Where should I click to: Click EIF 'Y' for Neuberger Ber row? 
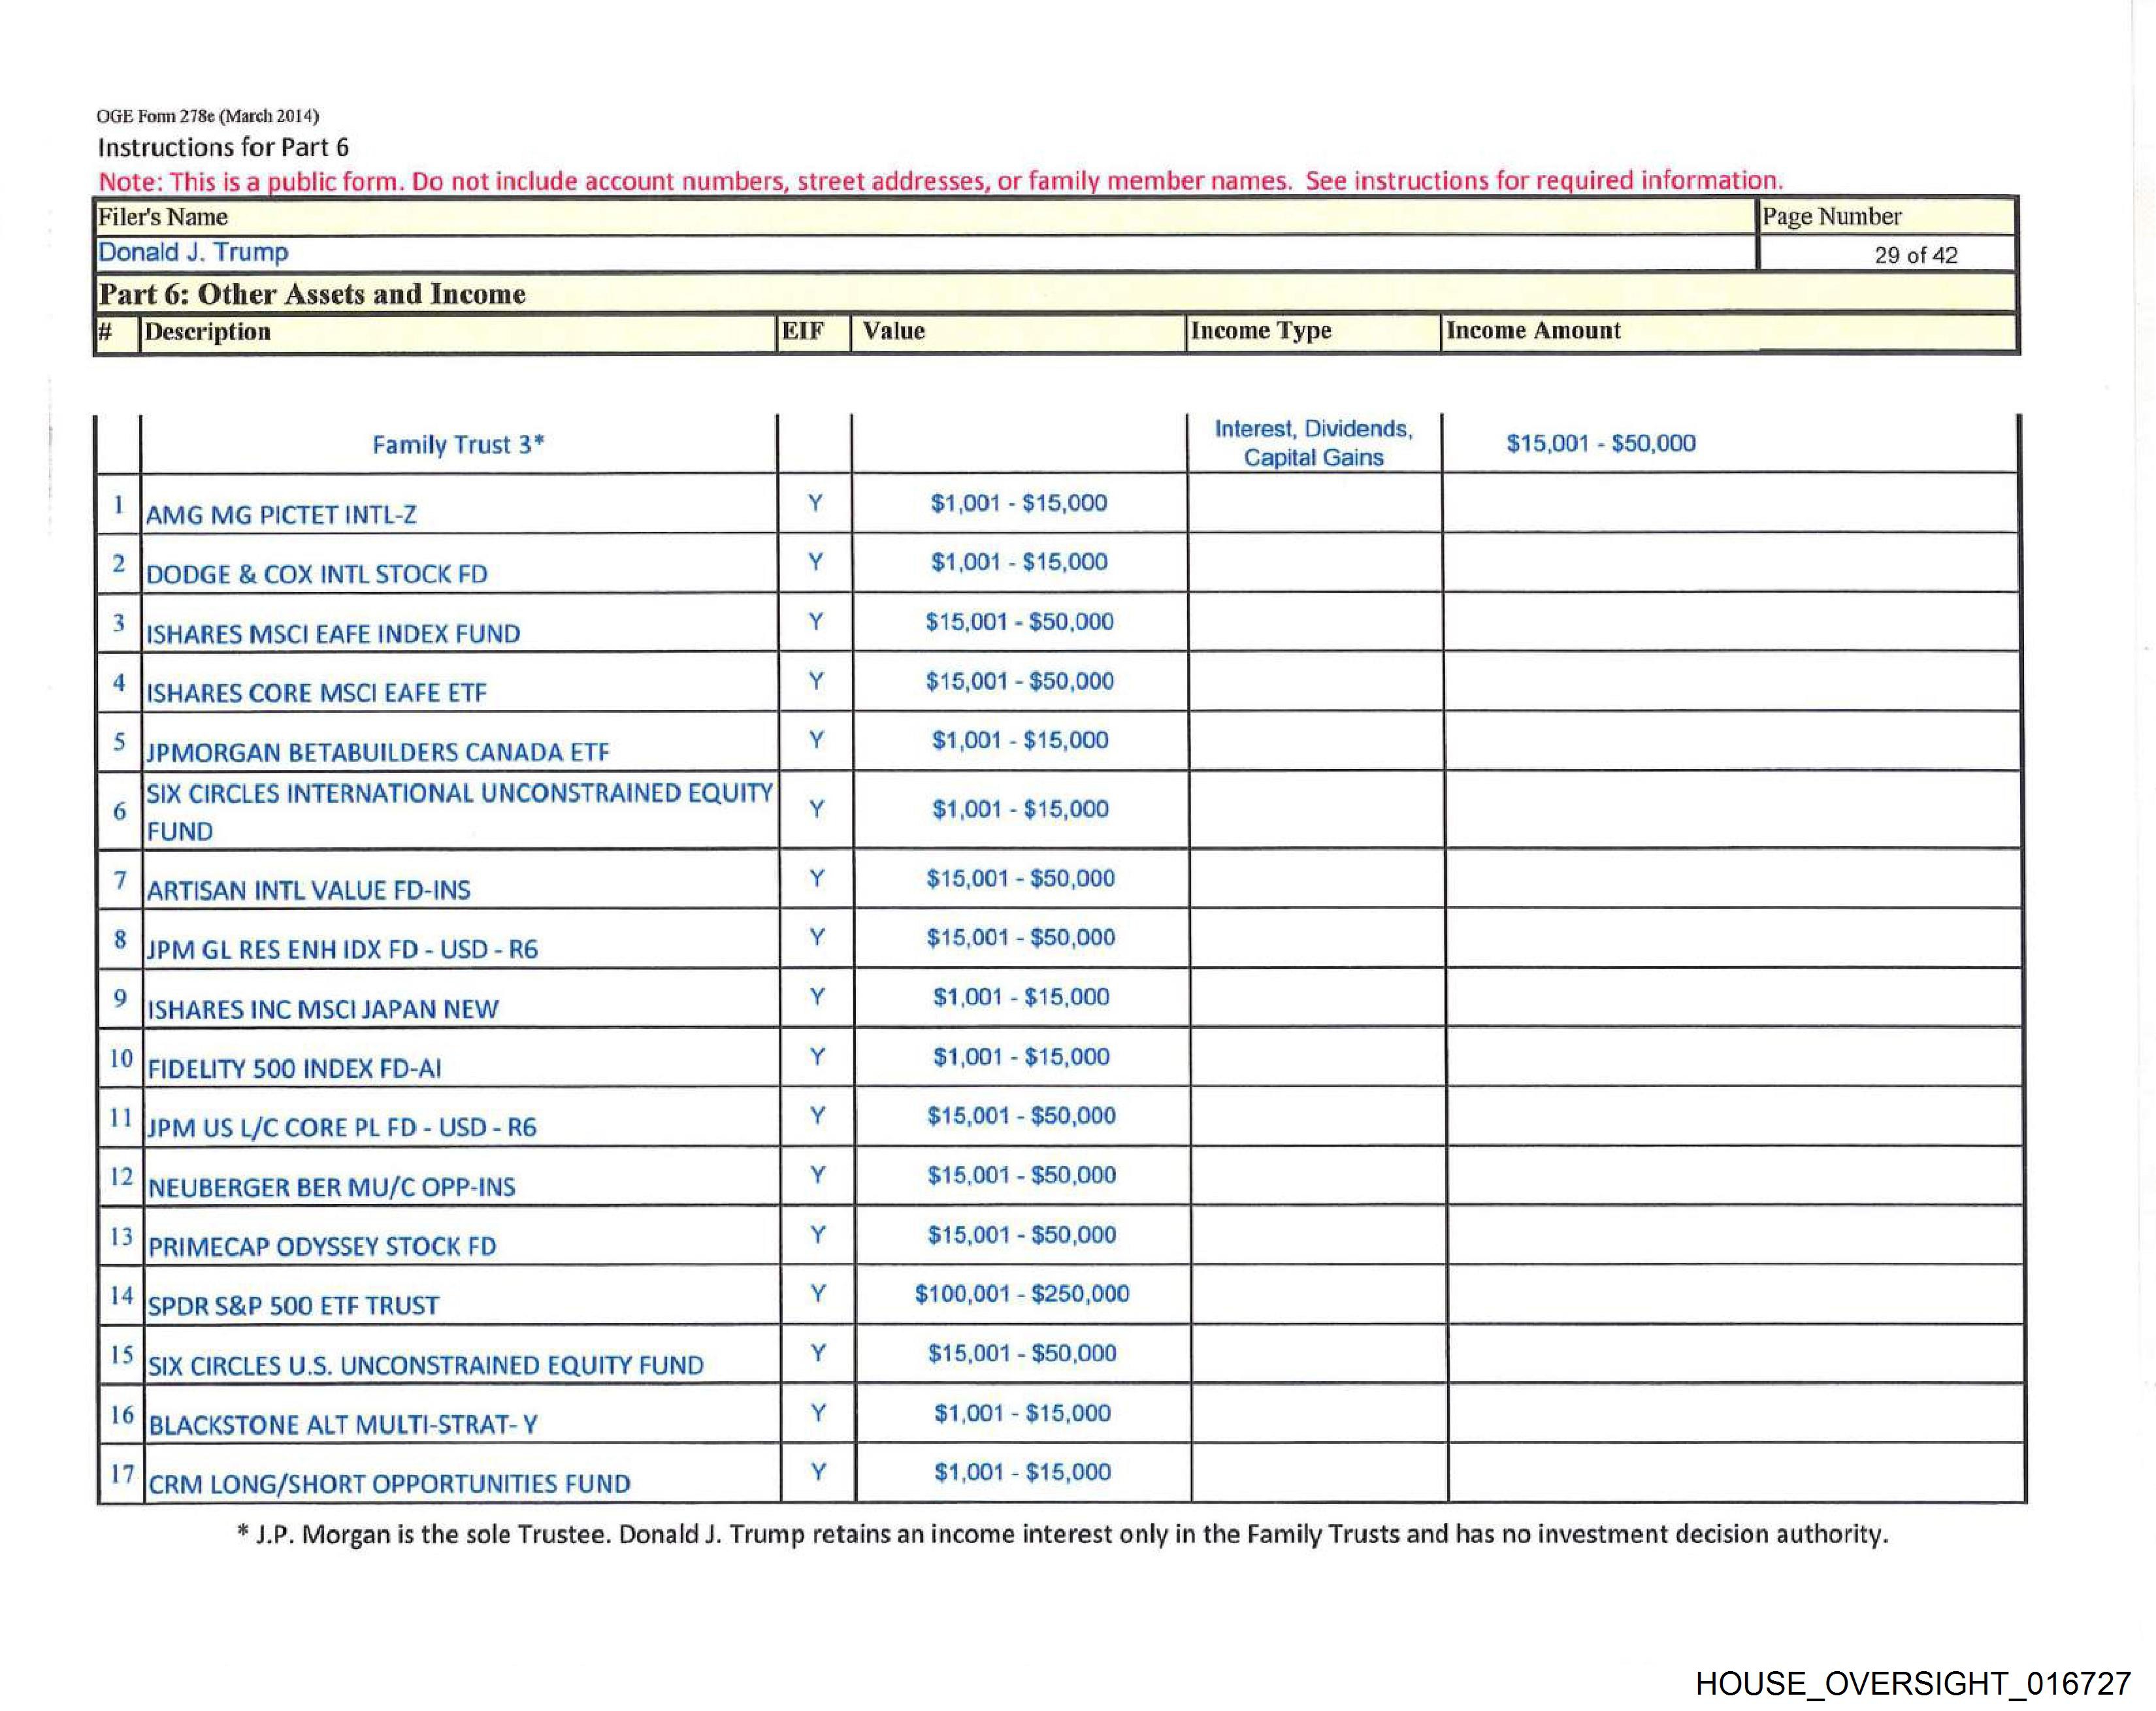click(817, 1175)
